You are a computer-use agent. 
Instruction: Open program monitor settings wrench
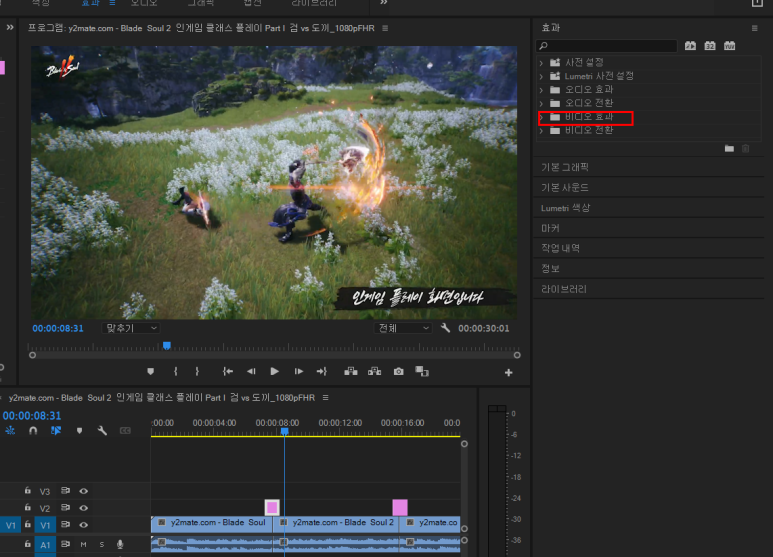[x=445, y=328]
